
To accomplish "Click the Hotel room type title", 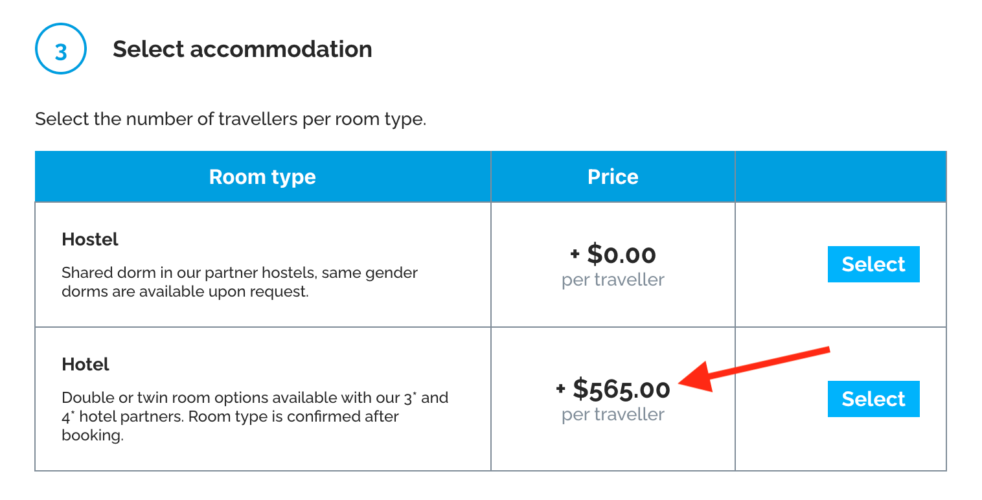I will [x=85, y=364].
